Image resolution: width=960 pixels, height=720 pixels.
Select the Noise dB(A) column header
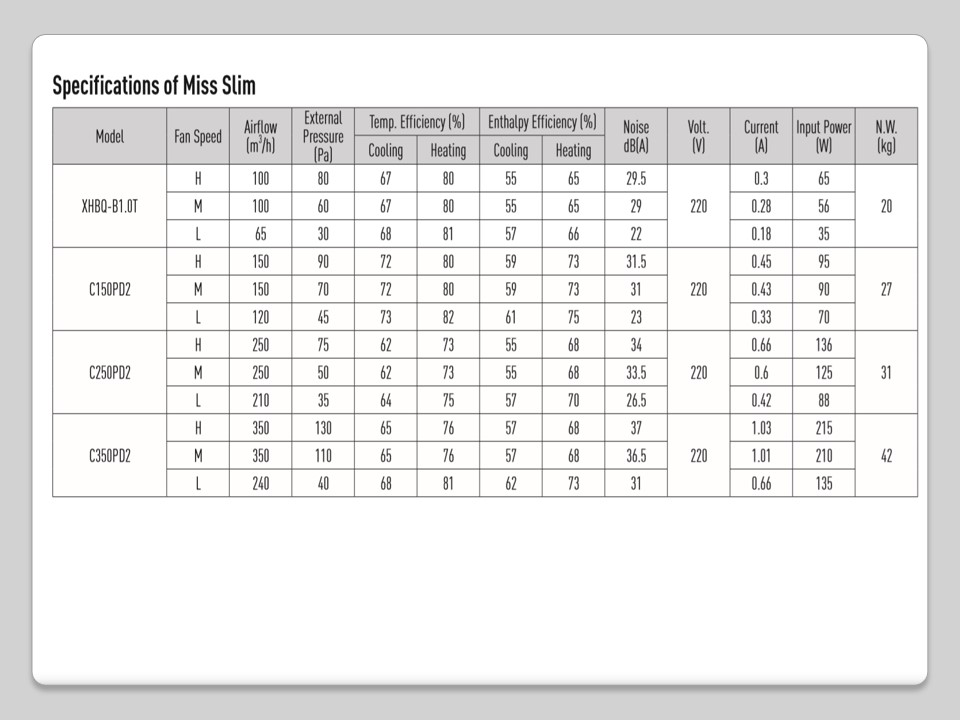[x=636, y=136]
